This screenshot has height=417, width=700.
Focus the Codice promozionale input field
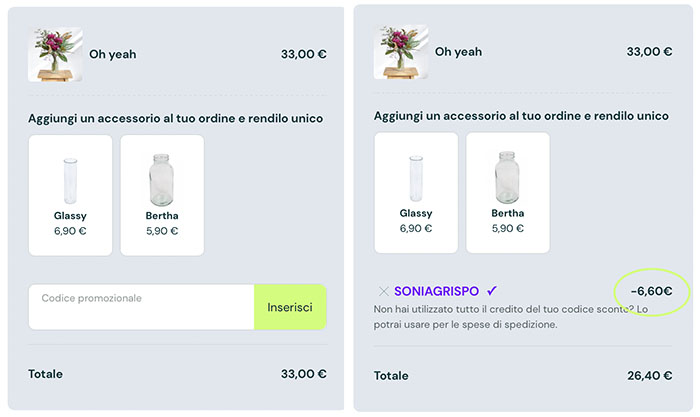[x=142, y=307]
